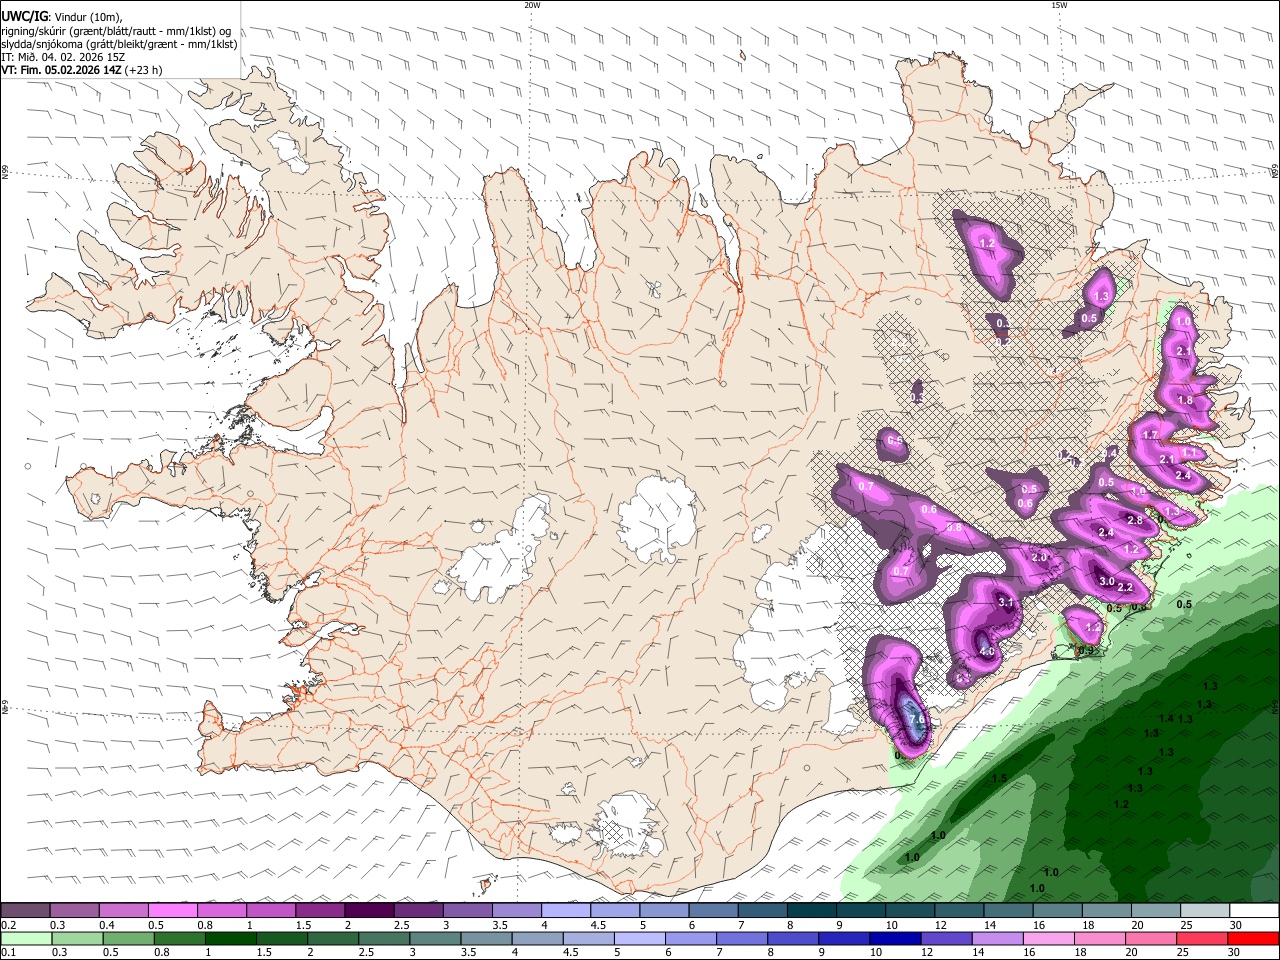Pick the darkest green rain swatch between 1 and 1.5
The image size is (1280, 960).
(231, 939)
